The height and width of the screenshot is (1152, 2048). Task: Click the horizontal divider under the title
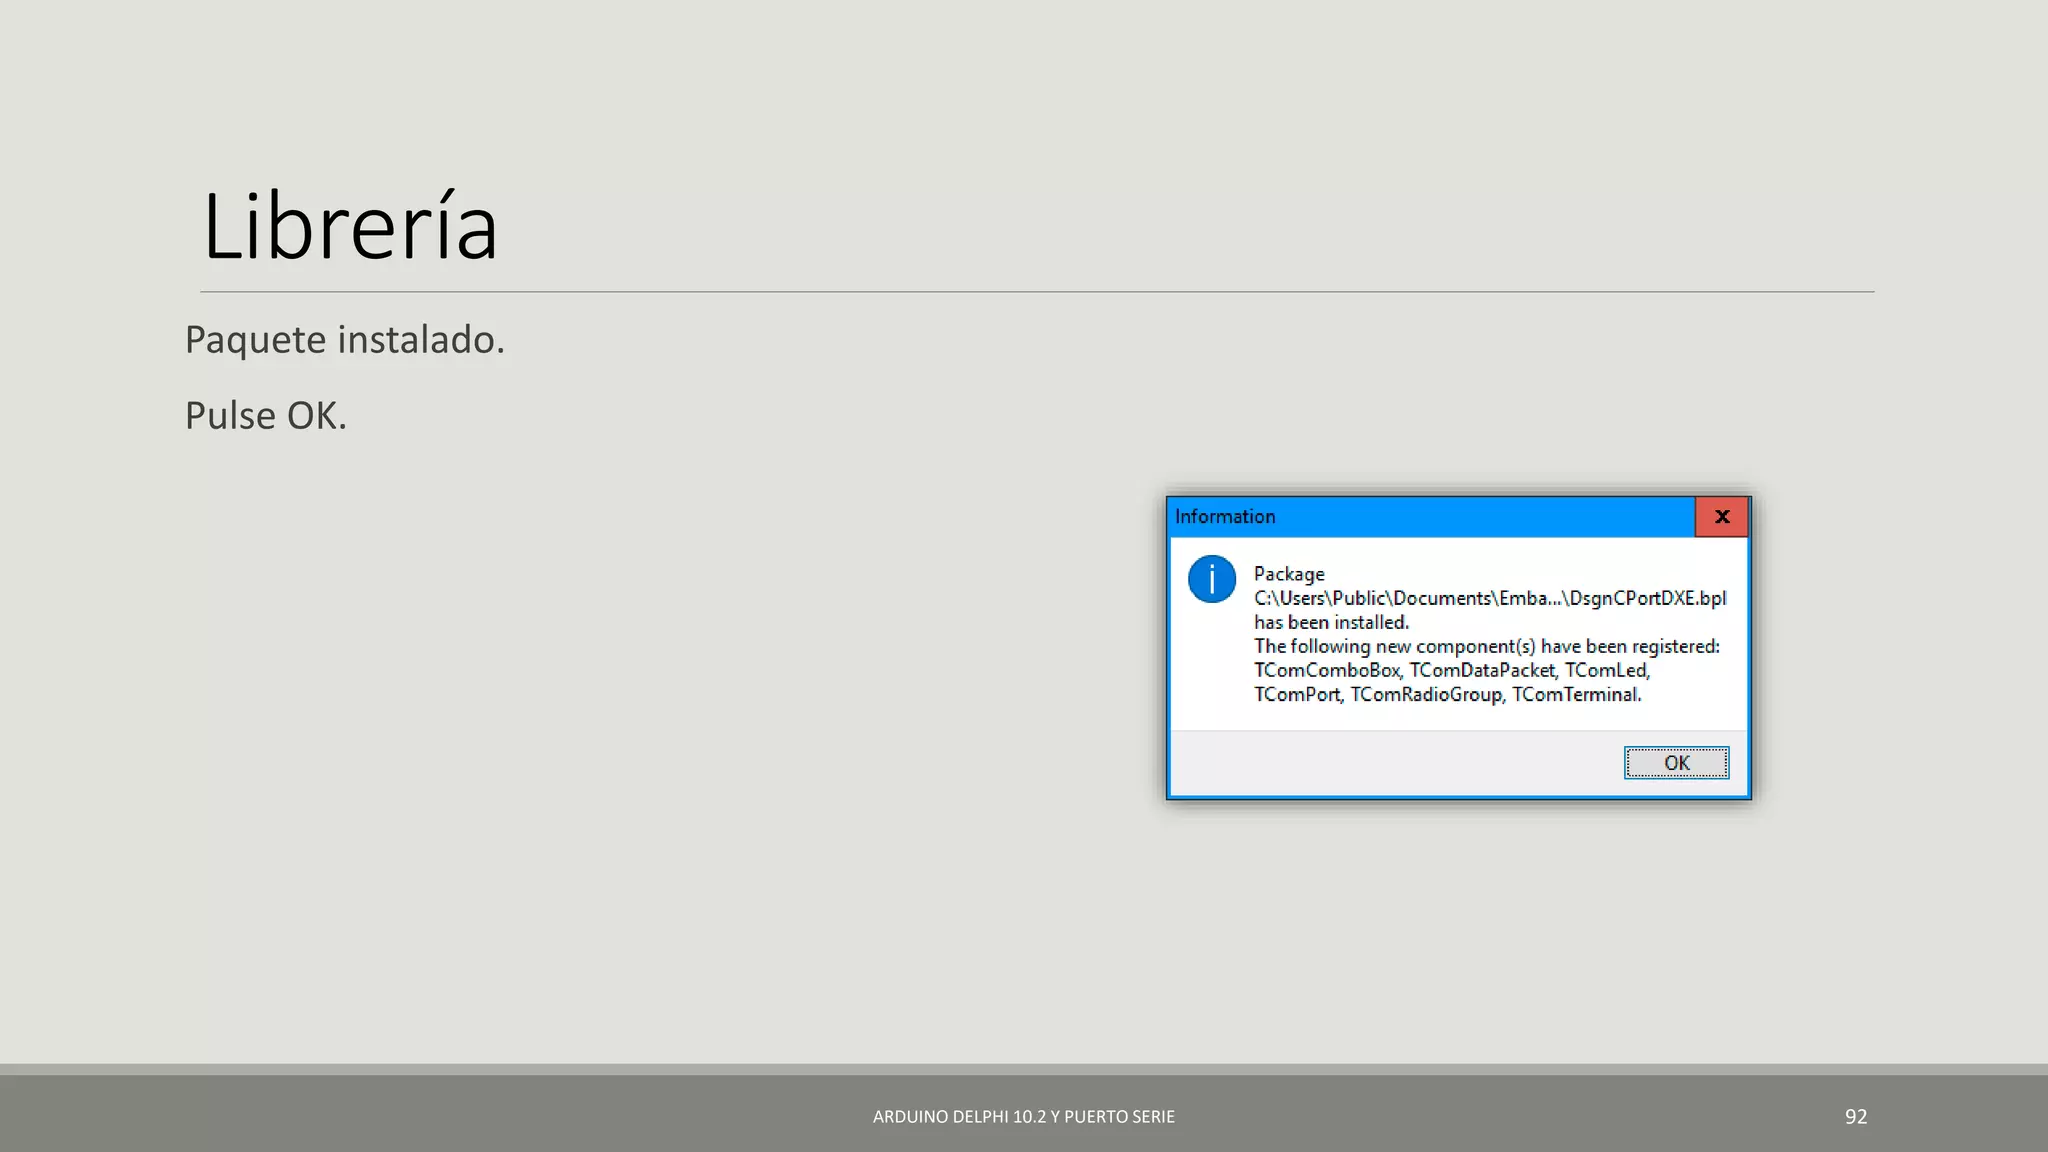tap(1036, 292)
